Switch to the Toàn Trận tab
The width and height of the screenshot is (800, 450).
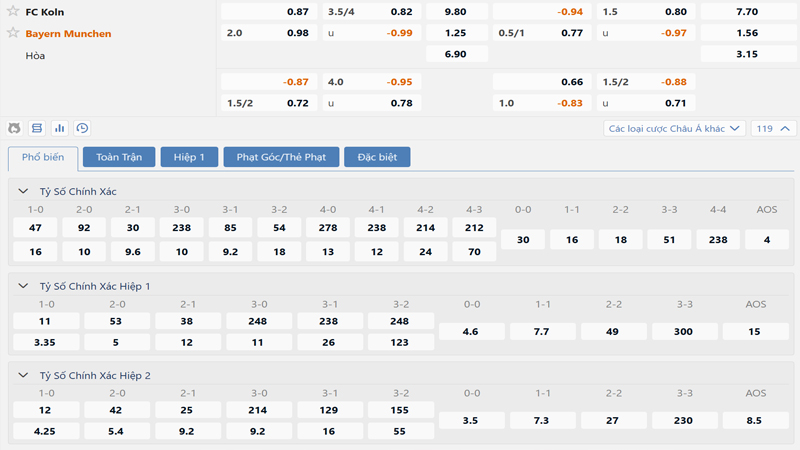click(119, 157)
